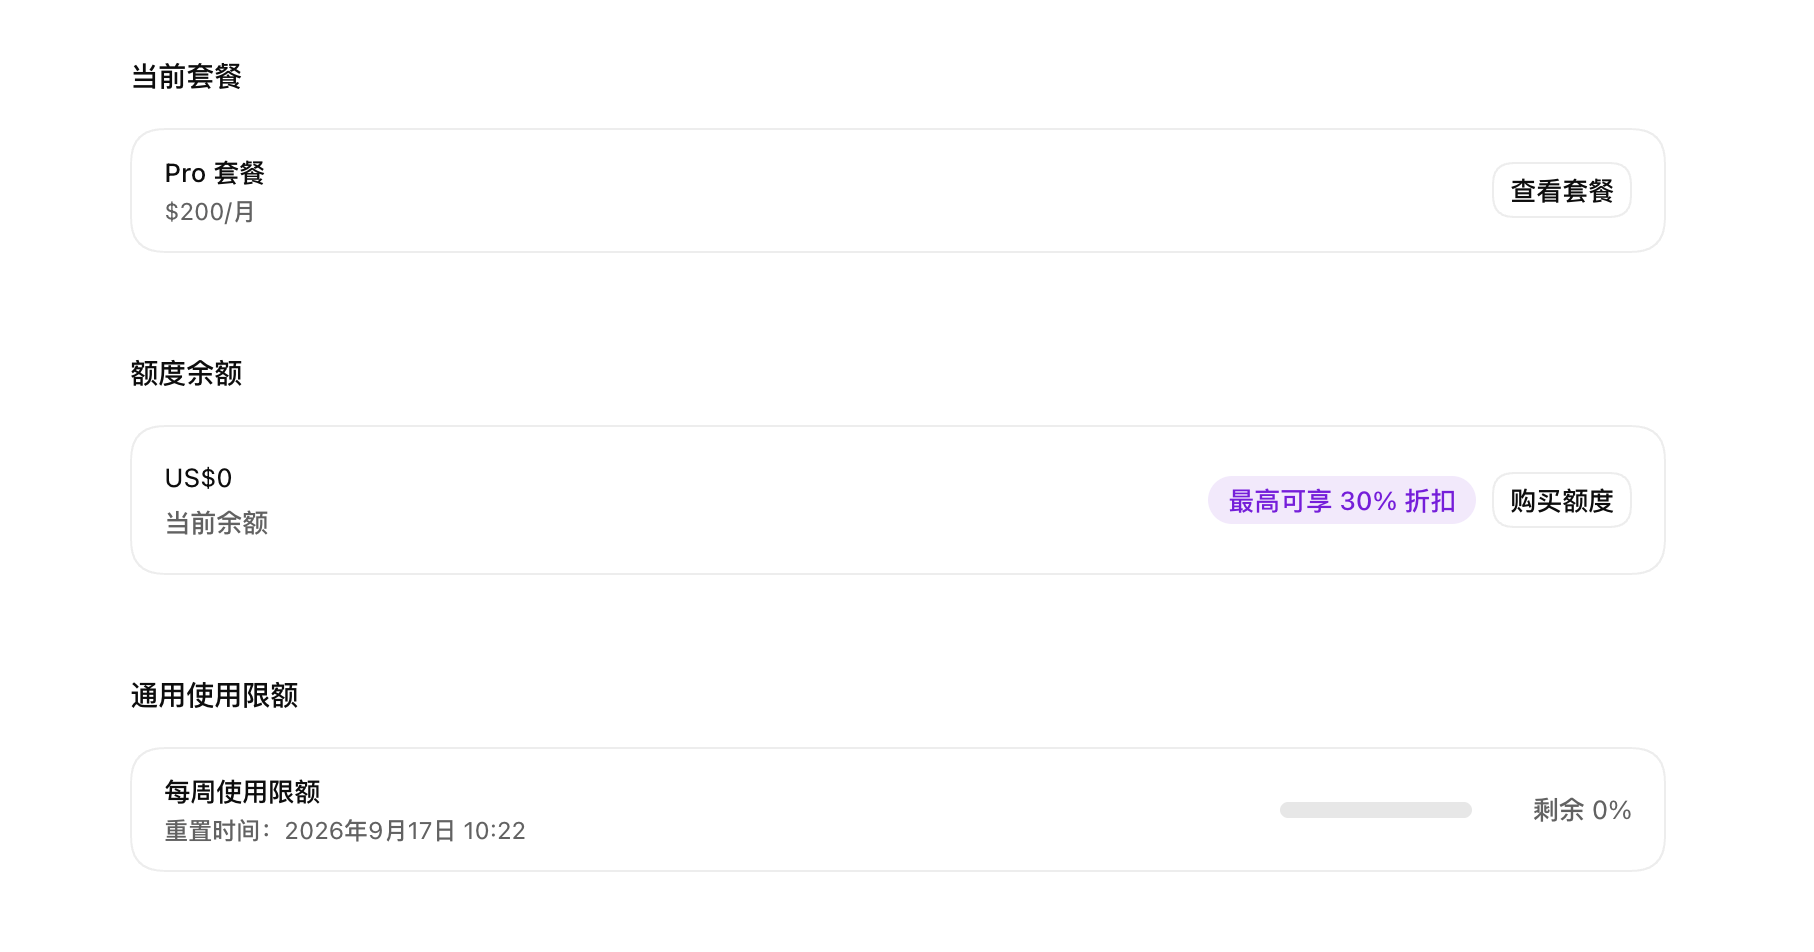Screen dimensions: 1814x952
Task: Click the weekly usage progress bar
Action: 1375,810
